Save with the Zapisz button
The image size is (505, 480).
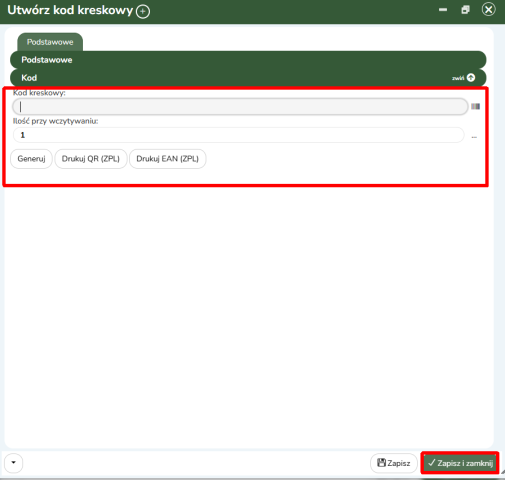tap(394, 463)
